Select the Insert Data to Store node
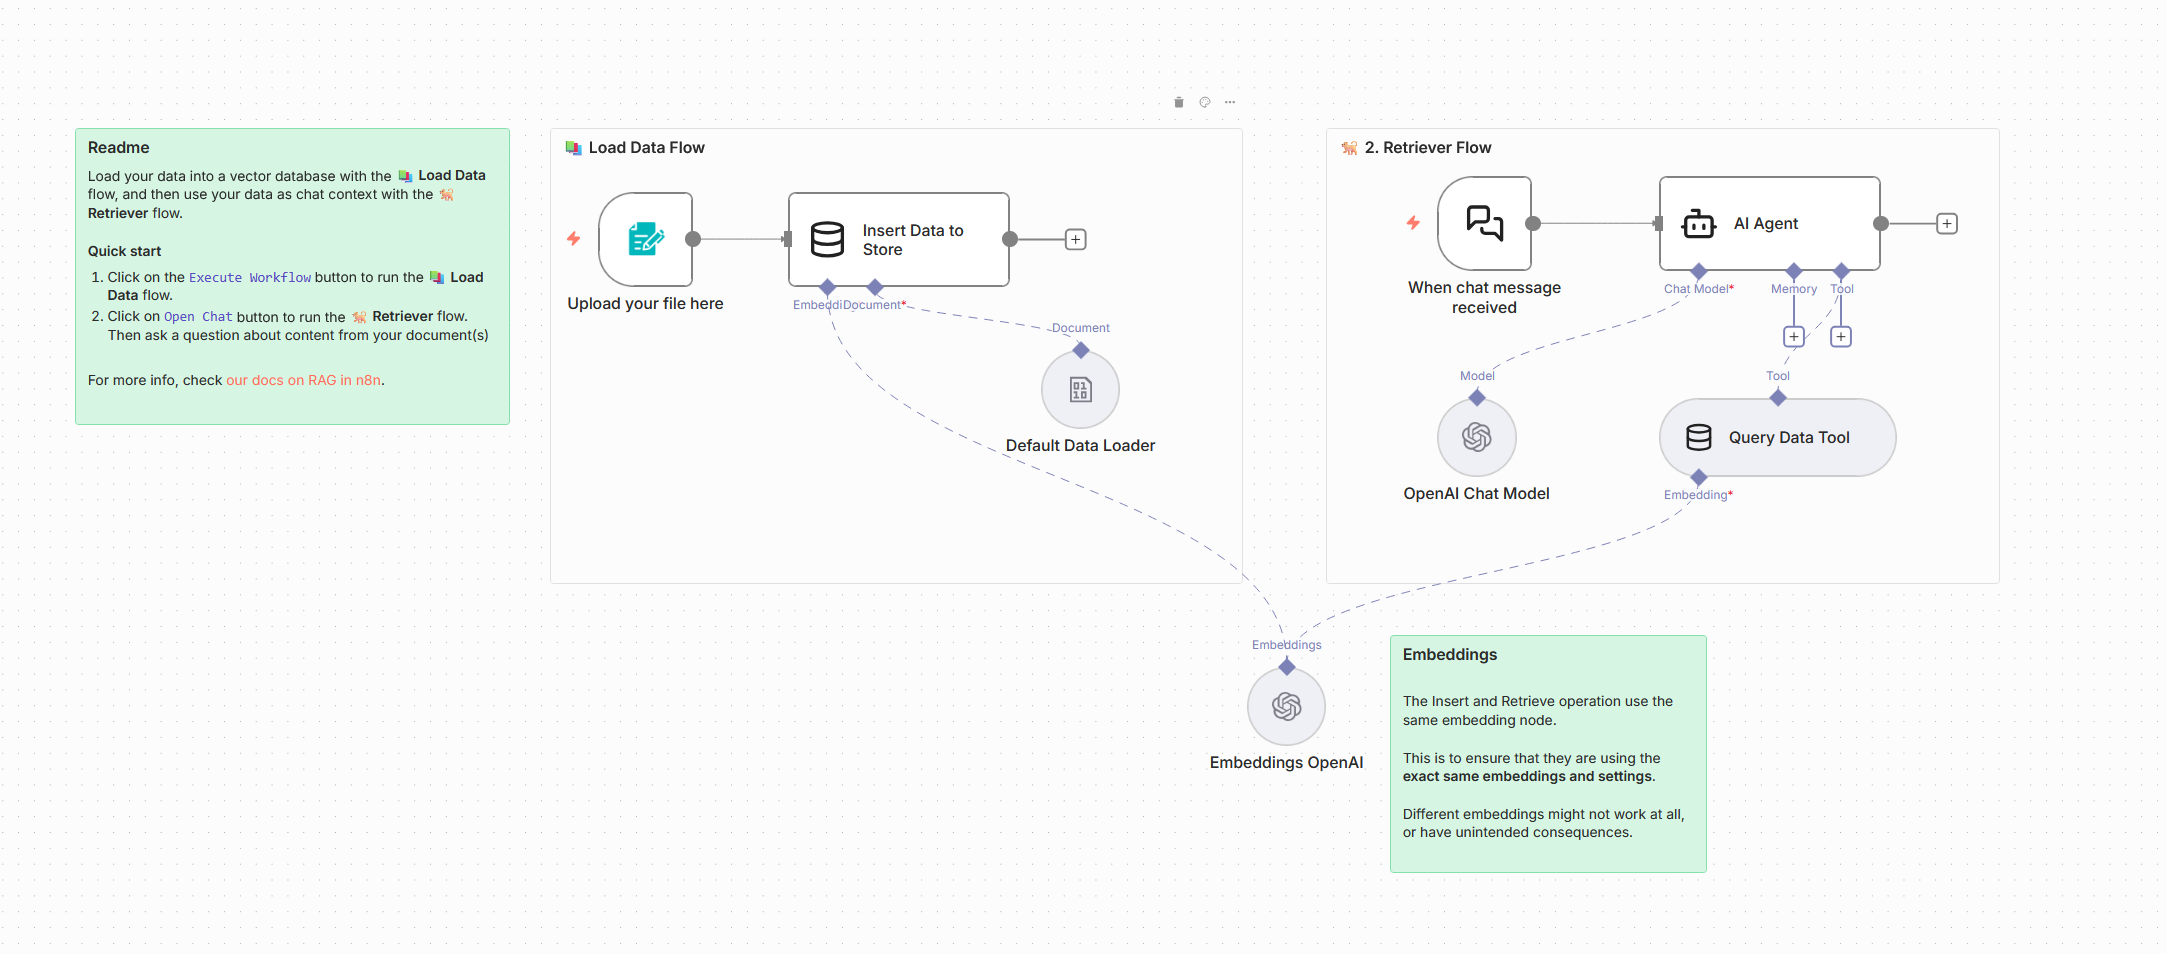Viewport: 2167px width, 954px height. [898, 240]
